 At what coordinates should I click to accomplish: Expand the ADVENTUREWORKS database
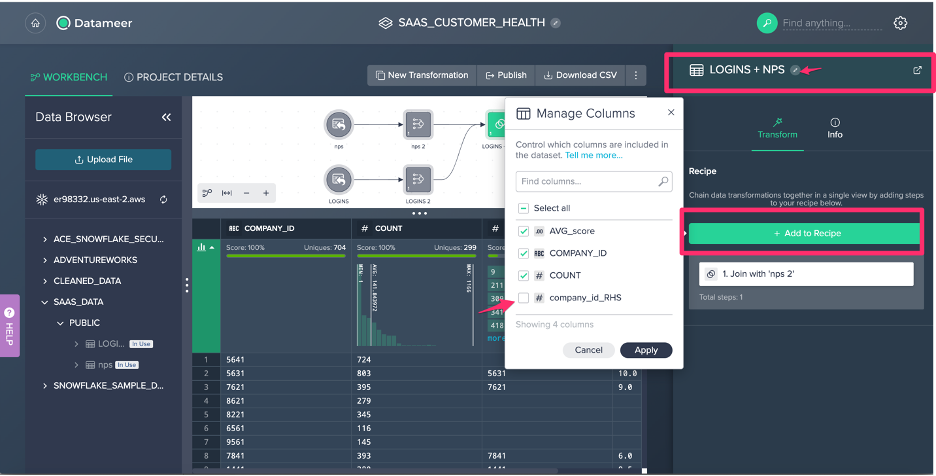pos(45,260)
